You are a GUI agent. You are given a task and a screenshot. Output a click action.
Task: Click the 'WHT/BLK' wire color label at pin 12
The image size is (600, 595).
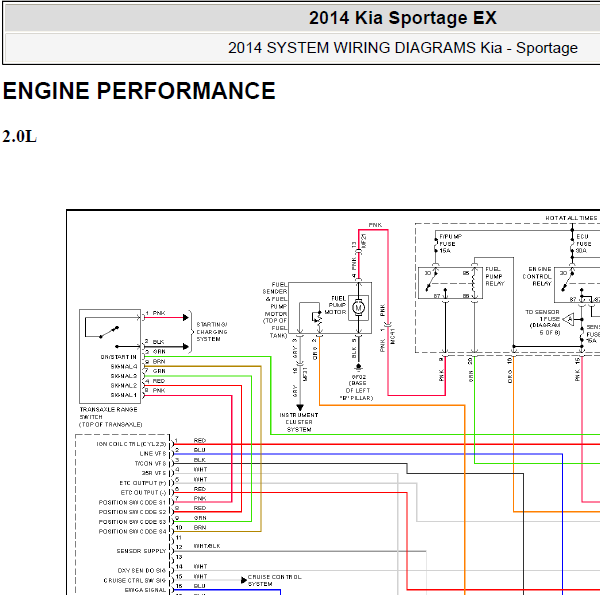pyautogui.click(x=207, y=546)
